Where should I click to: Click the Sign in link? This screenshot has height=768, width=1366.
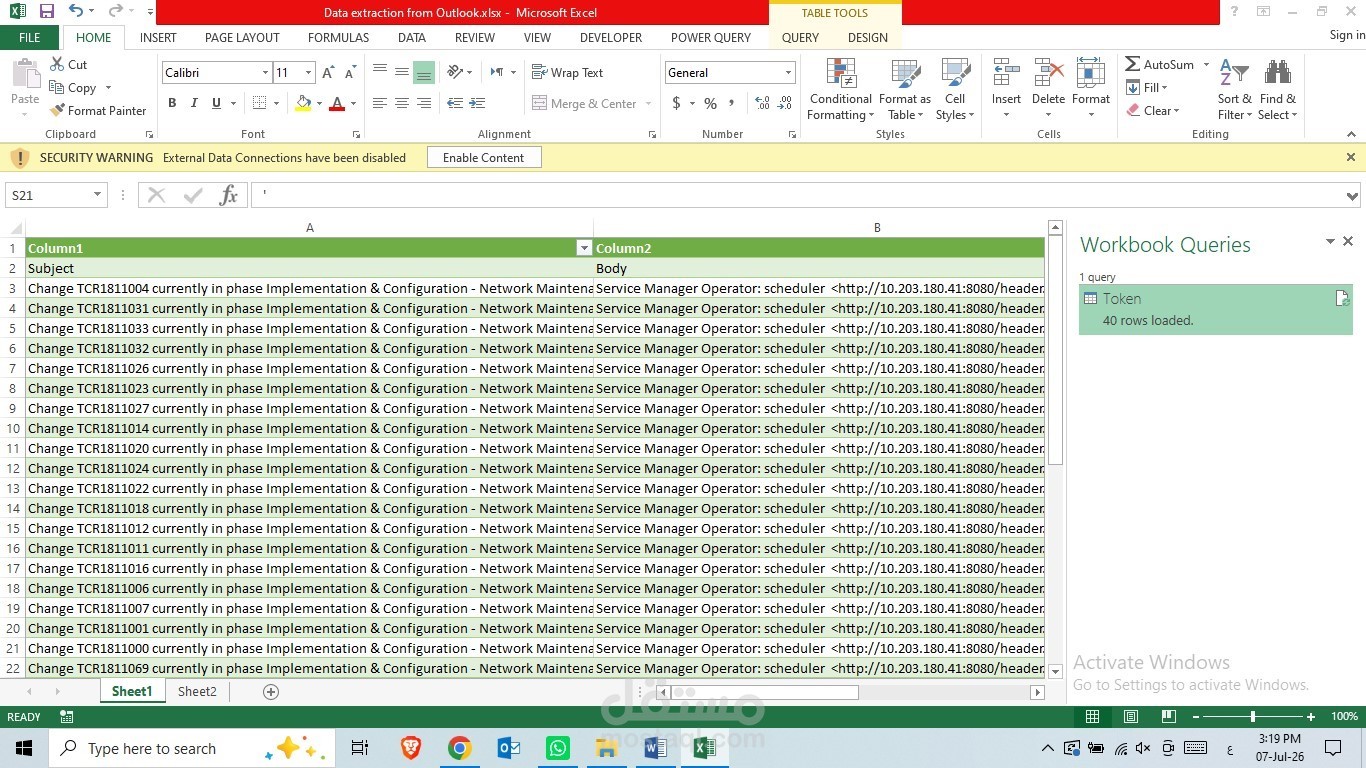[1347, 35]
